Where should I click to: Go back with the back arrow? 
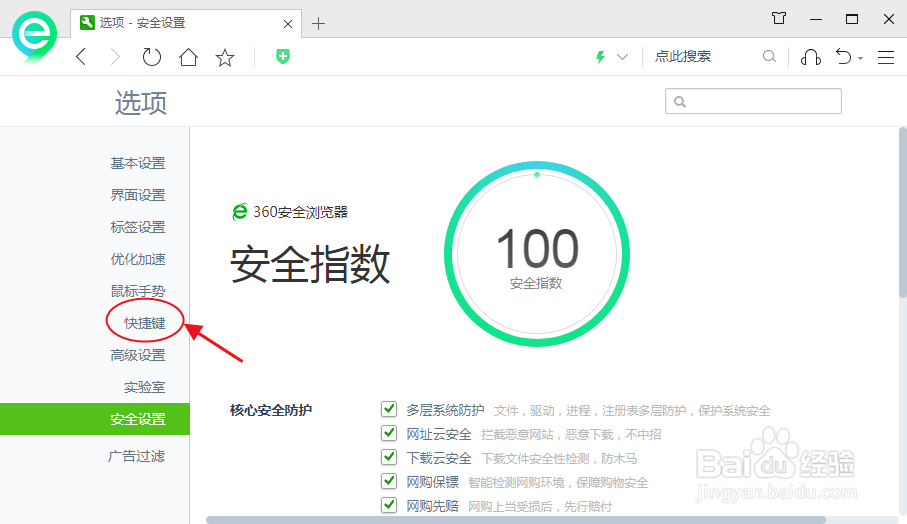(x=81, y=57)
